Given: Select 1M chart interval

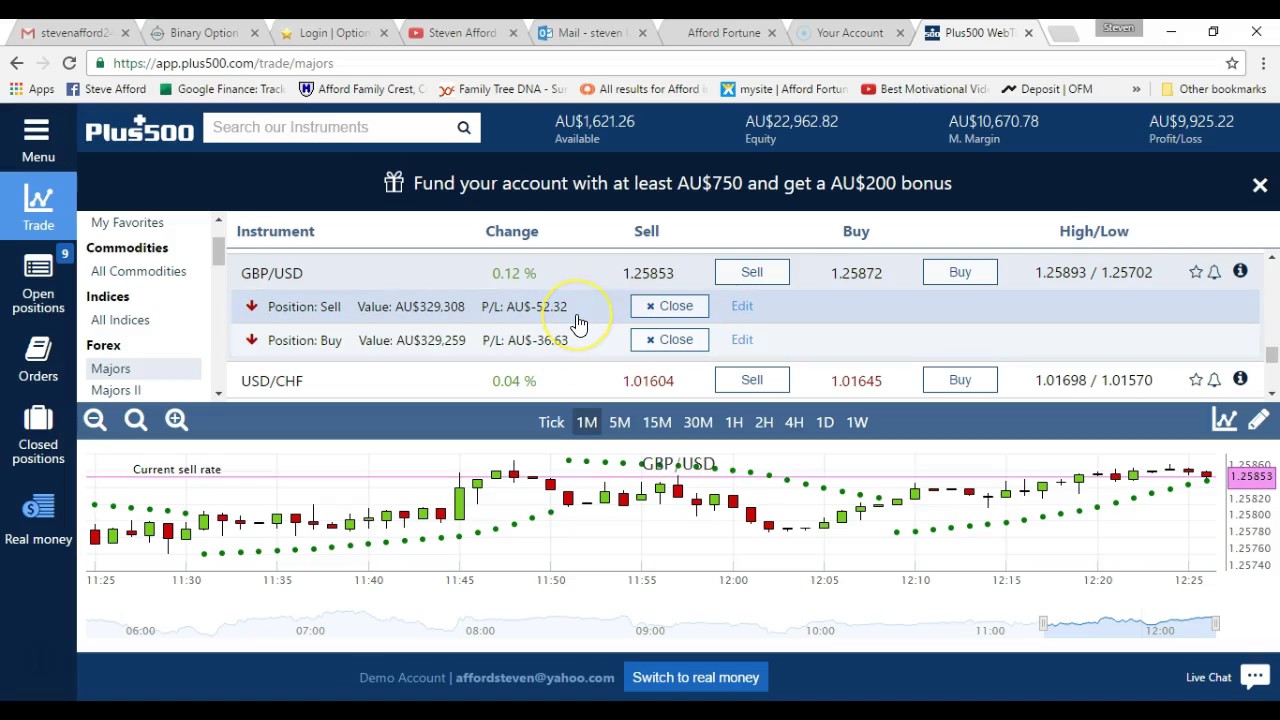Looking at the screenshot, I should click(x=587, y=422).
